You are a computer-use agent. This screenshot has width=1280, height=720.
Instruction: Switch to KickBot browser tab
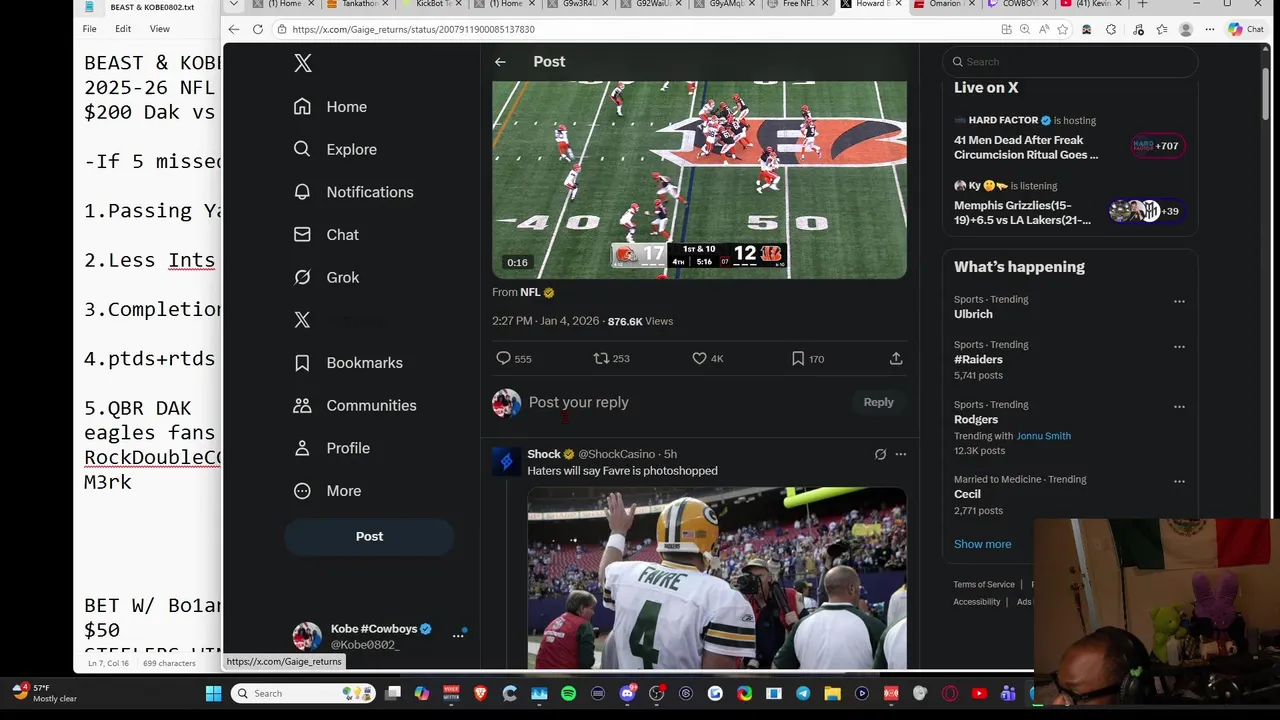431,4
